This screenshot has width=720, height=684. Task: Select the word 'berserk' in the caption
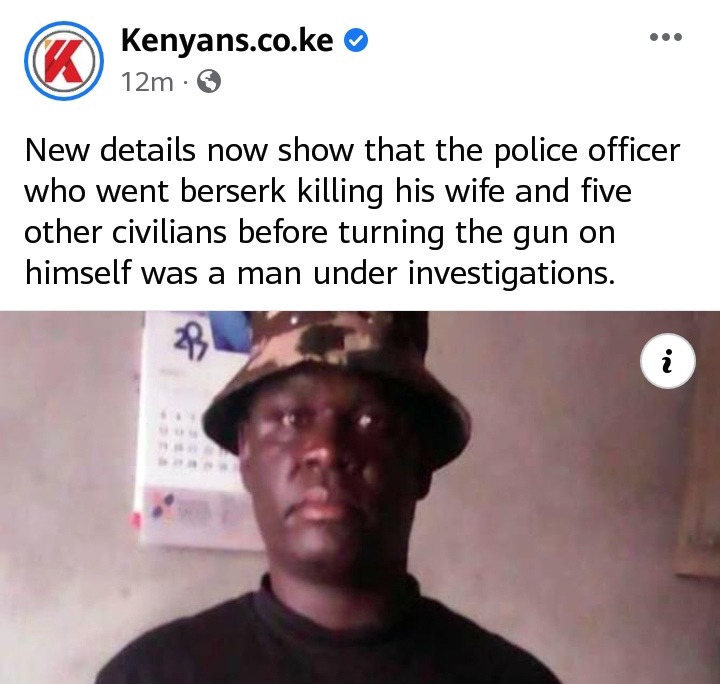(x=233, y=191)
